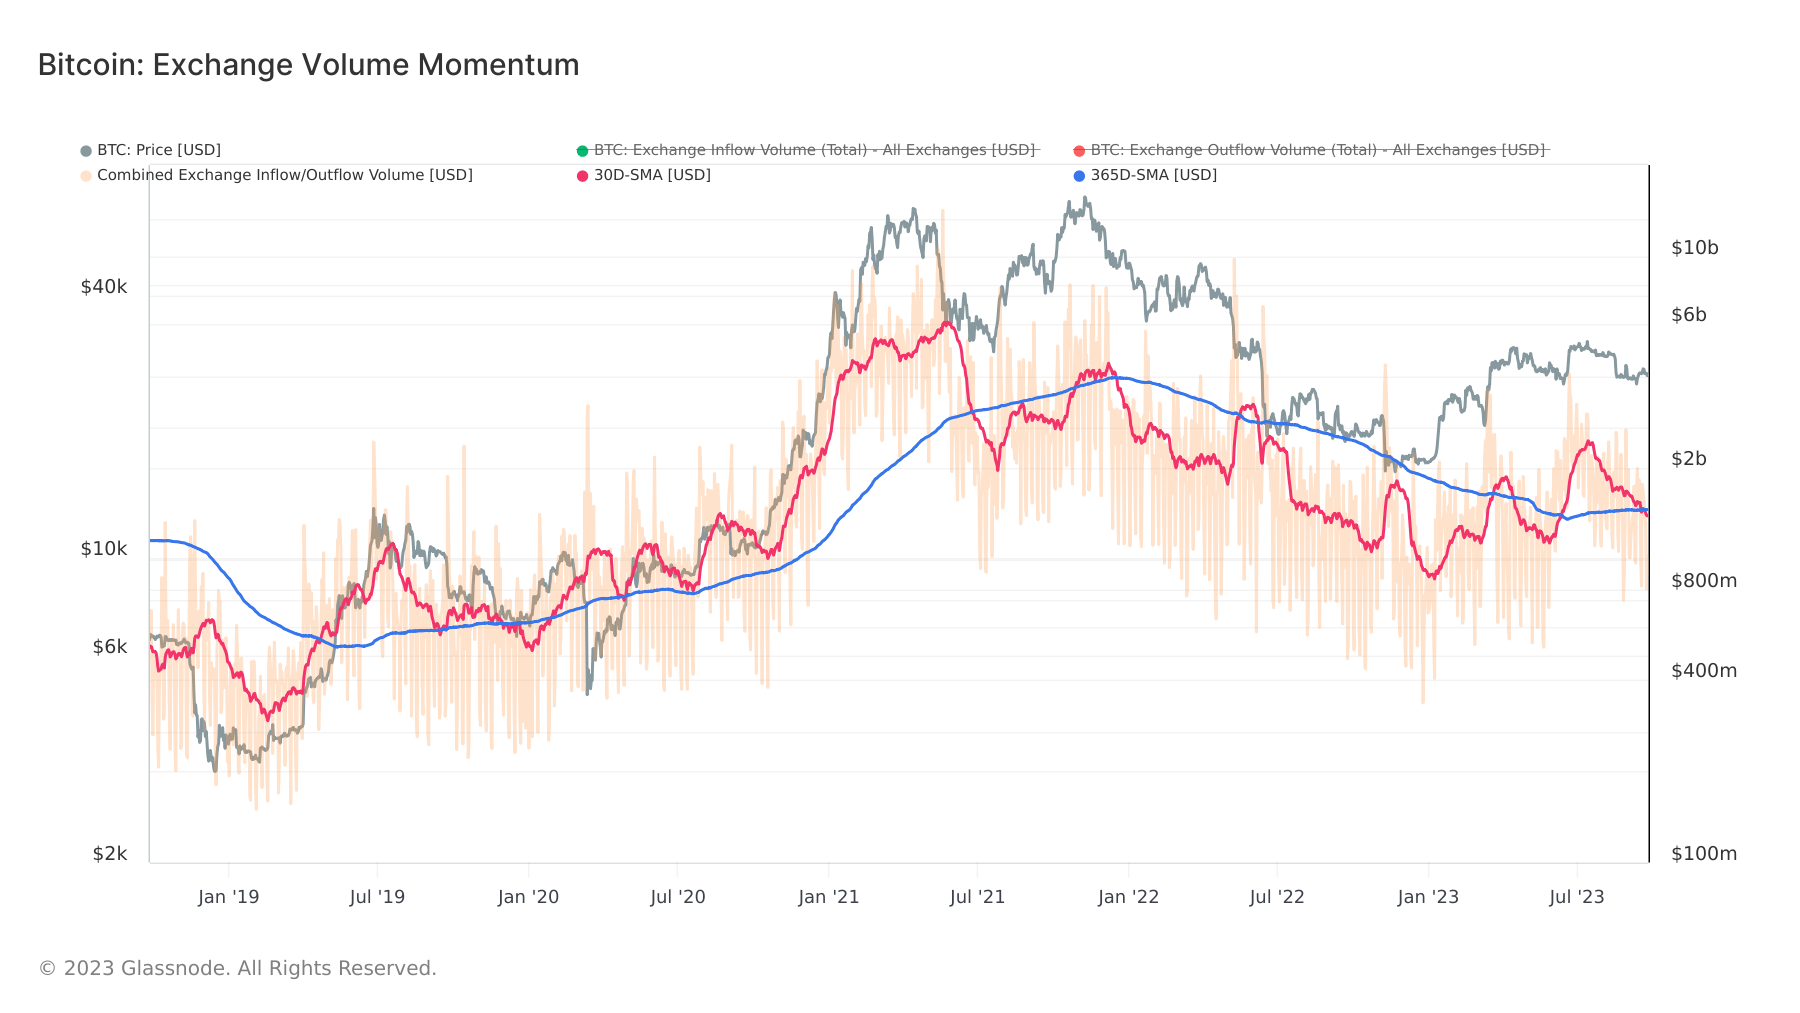The width and height of the screenshot is (1800, 1013).
Task: Click the Jan '23 x-axis label
Action: pyautogui.click(x=1428, y=897)
